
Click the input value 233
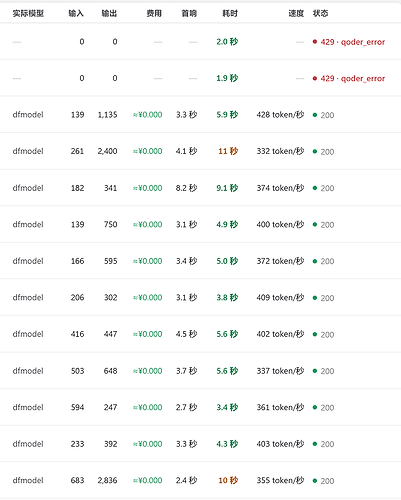click(x=77, y=444)
